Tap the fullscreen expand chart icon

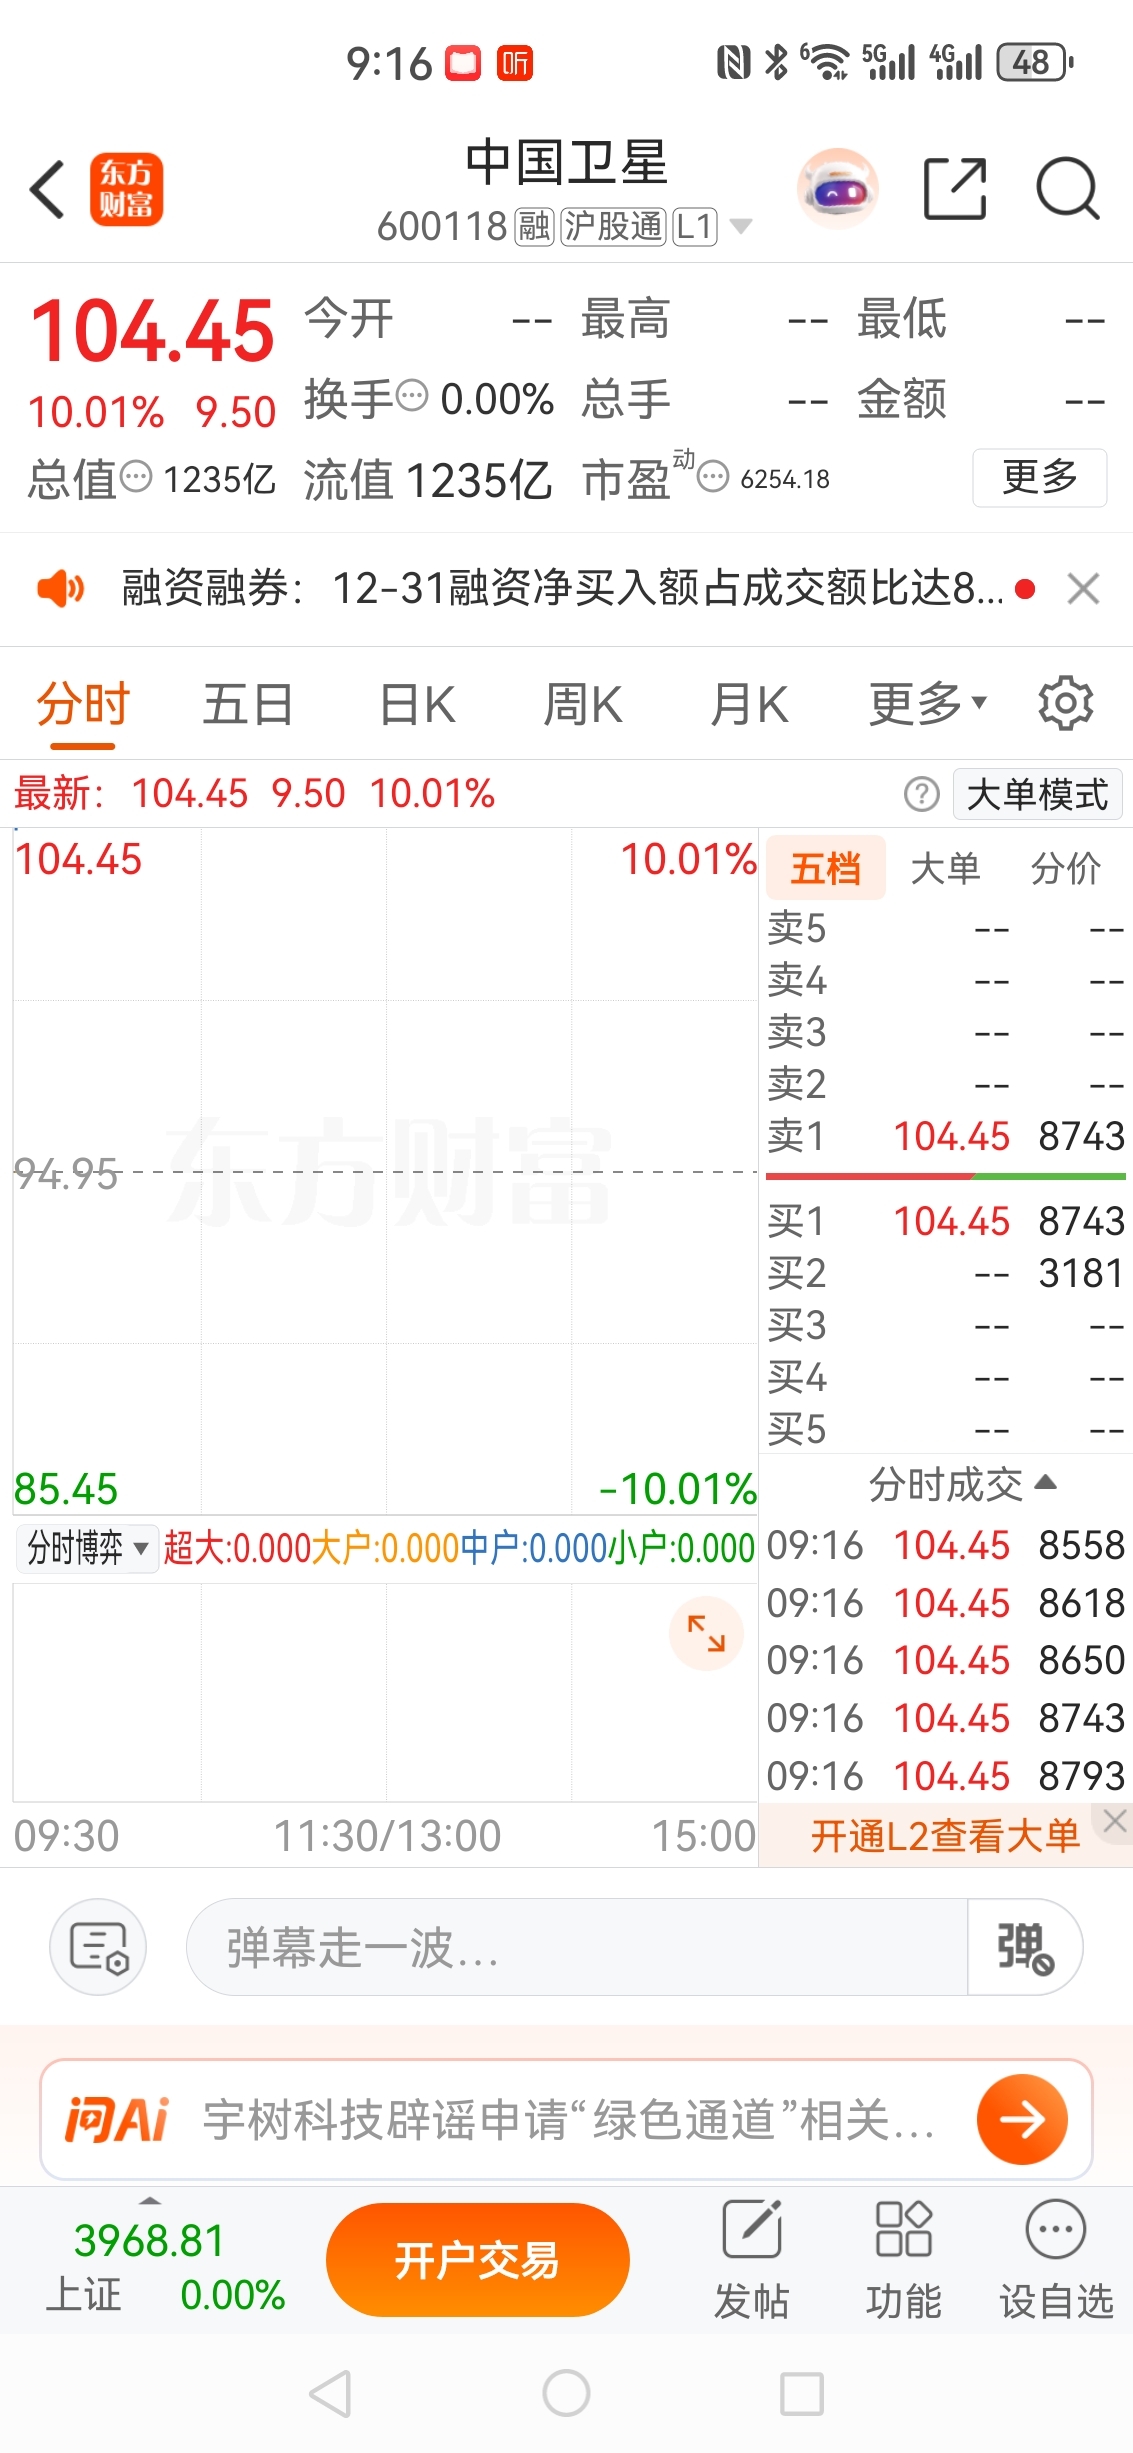coord(706,1634)
